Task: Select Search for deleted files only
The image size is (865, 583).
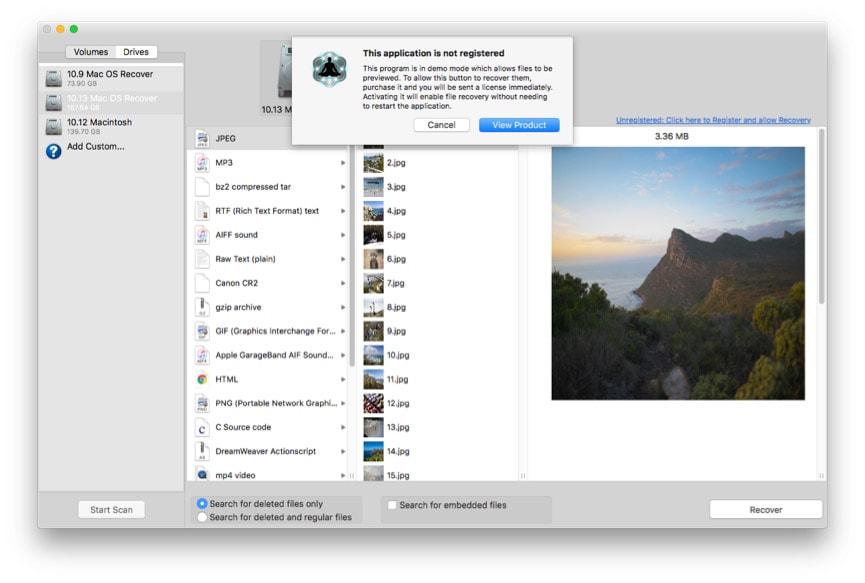Action: tap(203, 504)
